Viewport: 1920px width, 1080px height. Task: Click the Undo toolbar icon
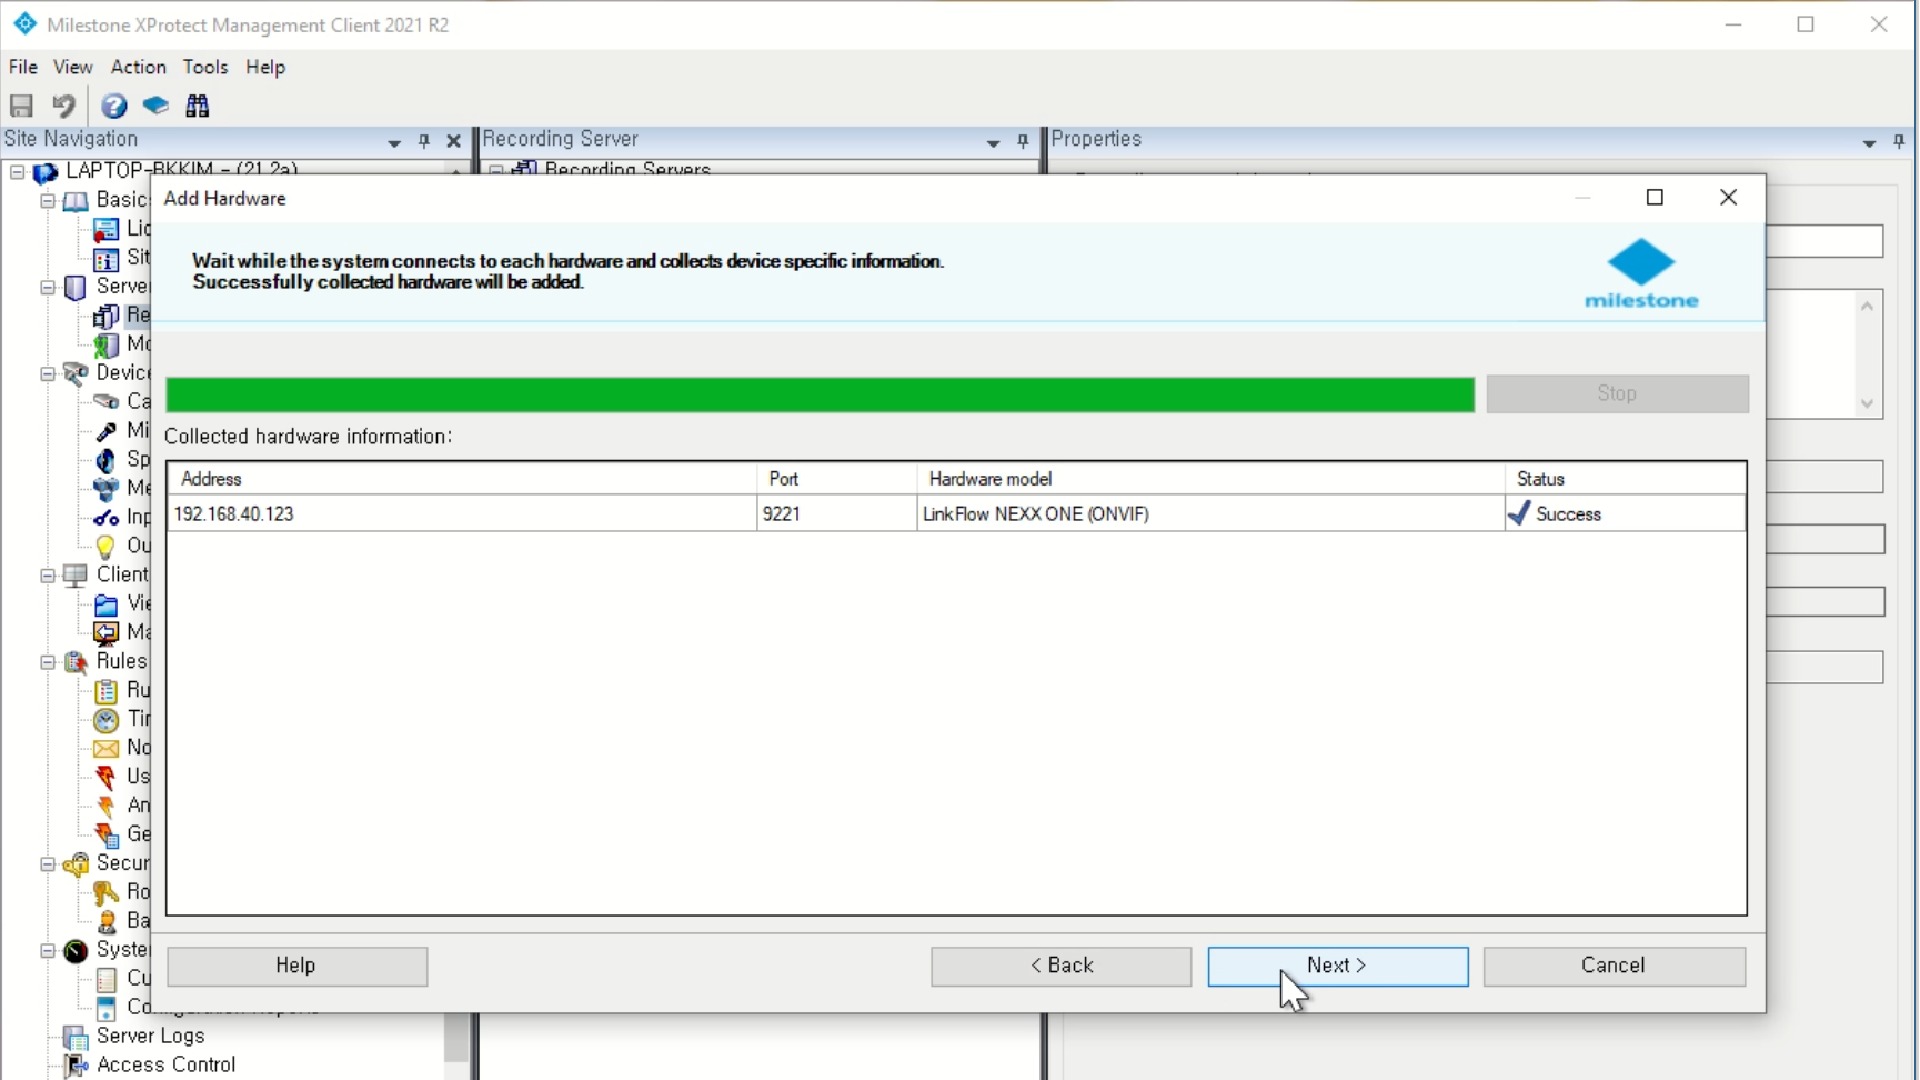point(64,105)
